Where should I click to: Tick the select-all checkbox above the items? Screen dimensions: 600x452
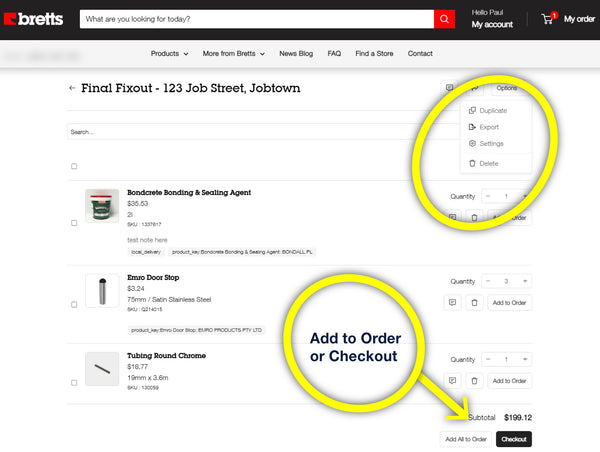[74, 166]
